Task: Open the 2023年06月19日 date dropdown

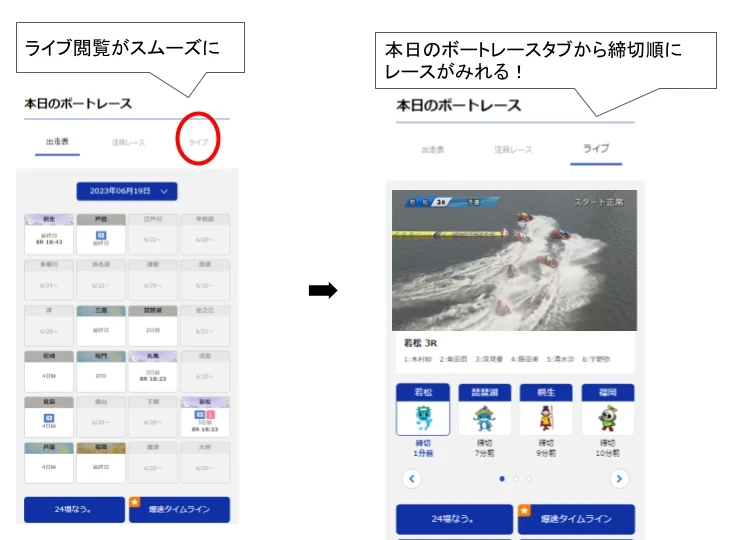Action: tap(127, 191)
